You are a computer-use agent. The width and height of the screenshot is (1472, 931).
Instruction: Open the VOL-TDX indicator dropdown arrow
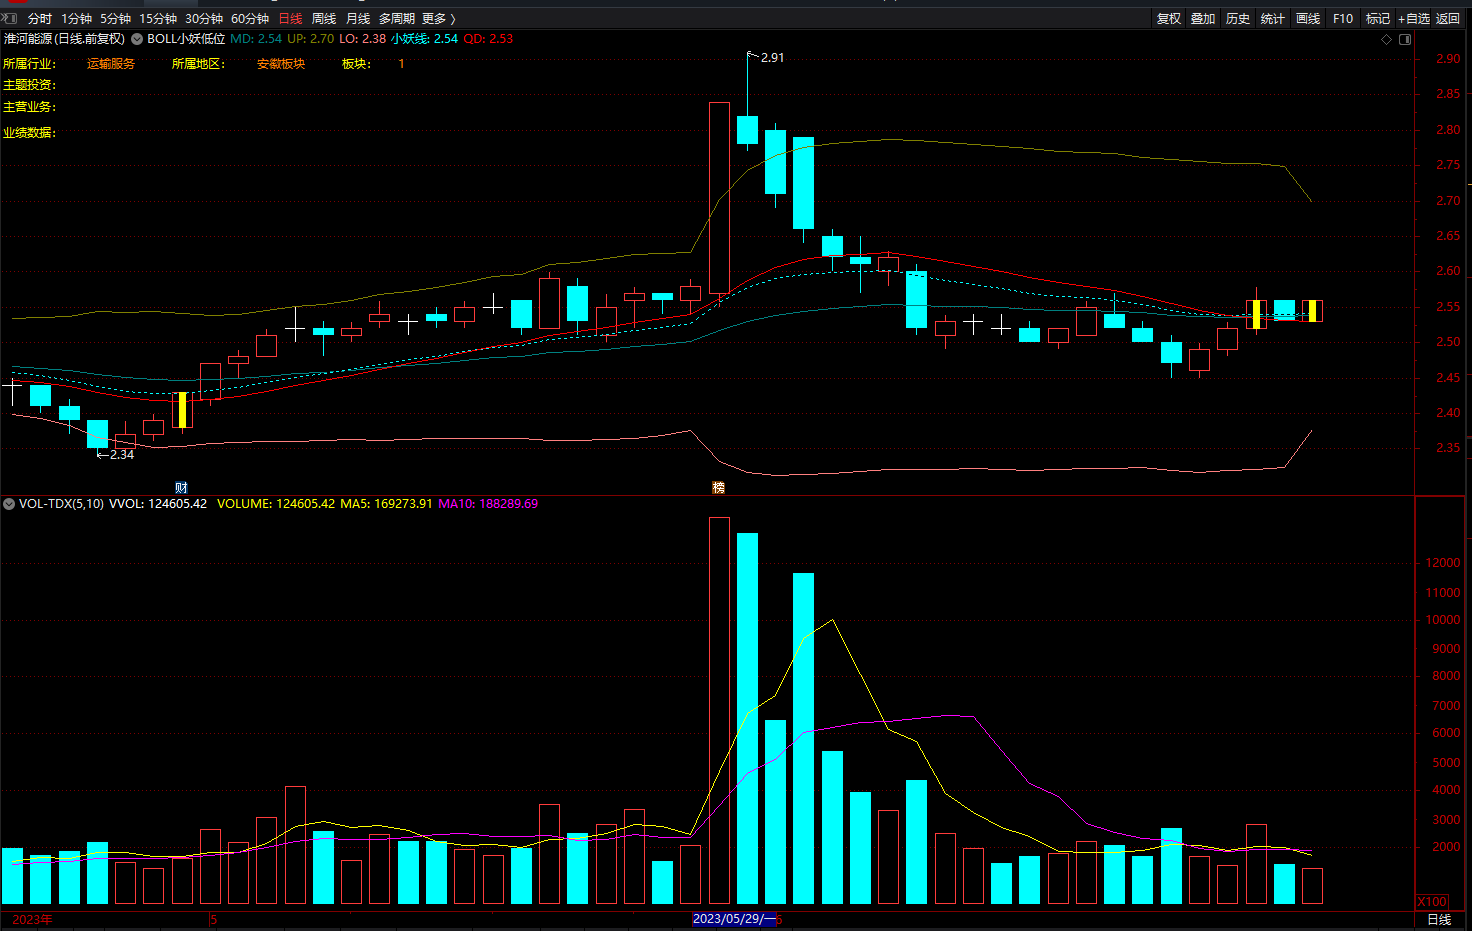pyautogui.click(x=9, y=504)
